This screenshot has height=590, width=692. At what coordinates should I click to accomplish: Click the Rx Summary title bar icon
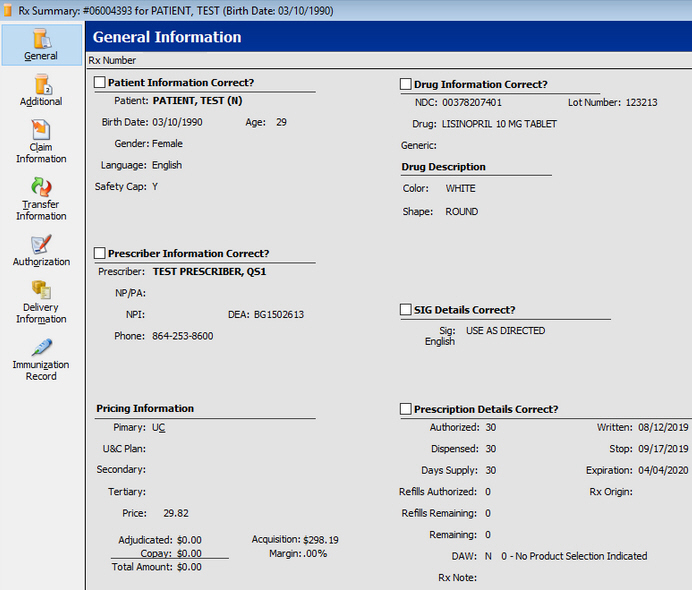tap(8, 10)
